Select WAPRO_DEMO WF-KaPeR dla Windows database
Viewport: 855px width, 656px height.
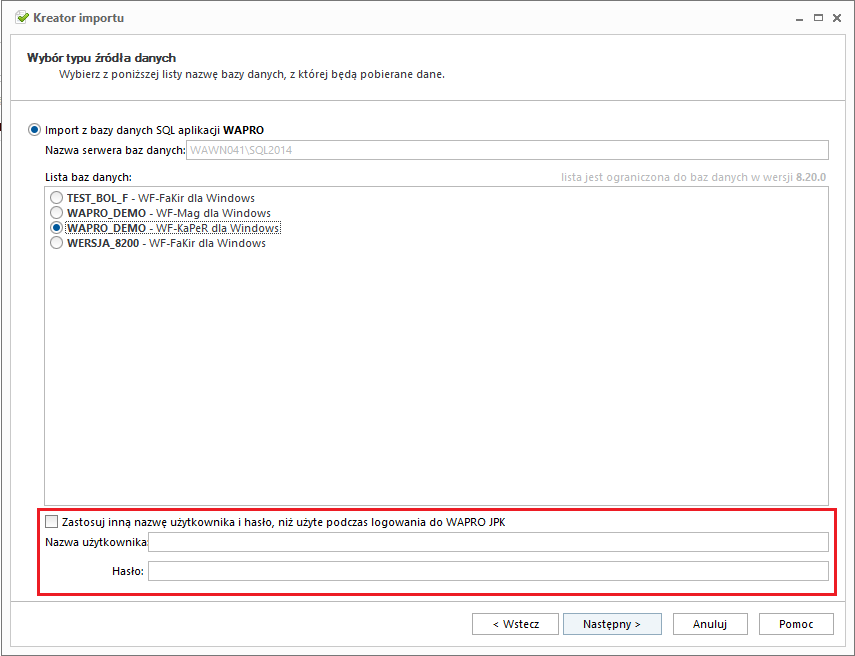click(x=56, y=227)
